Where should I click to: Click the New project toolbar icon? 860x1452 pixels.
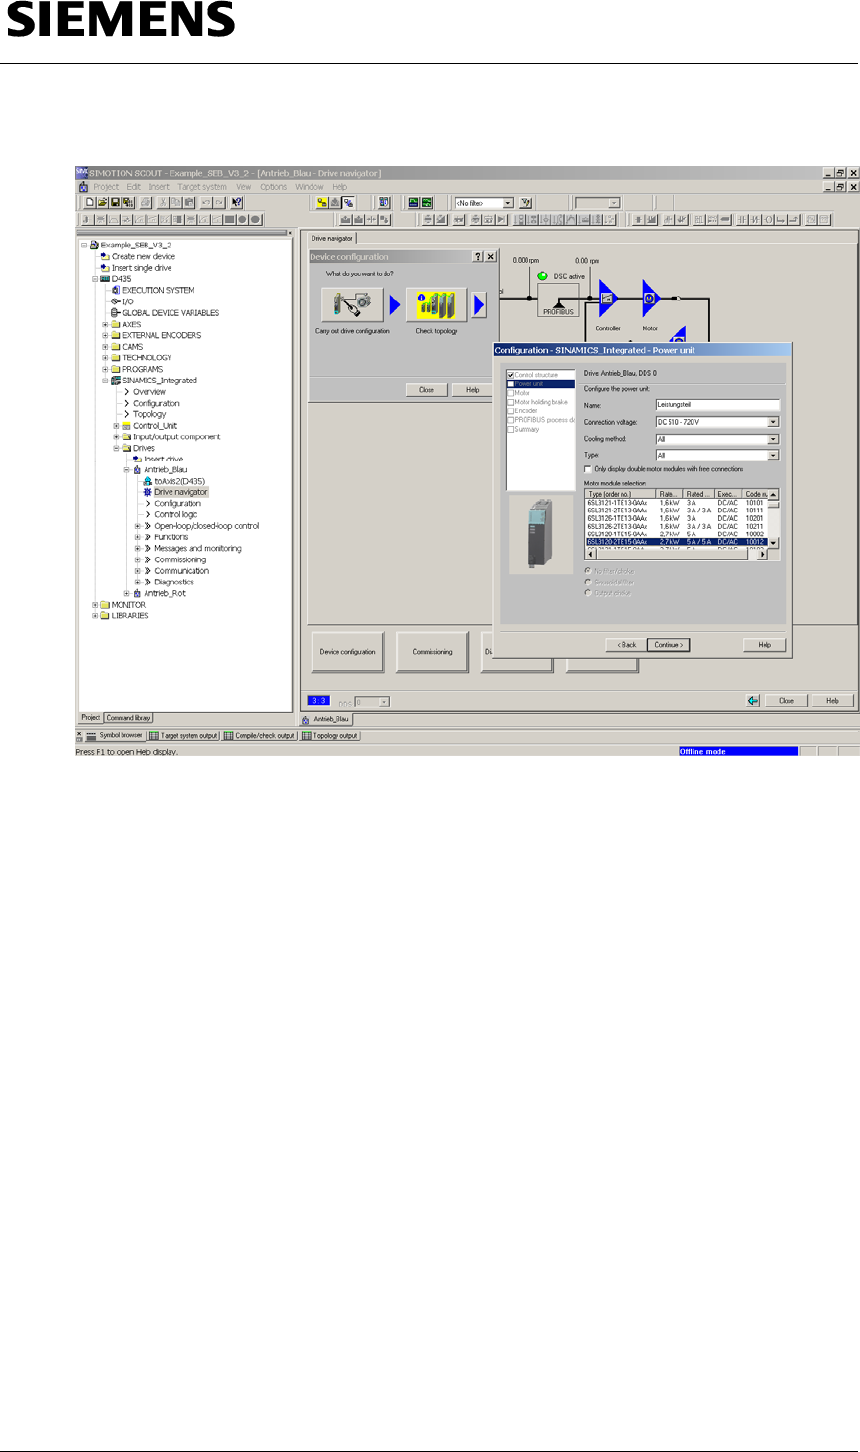point(89,202)
